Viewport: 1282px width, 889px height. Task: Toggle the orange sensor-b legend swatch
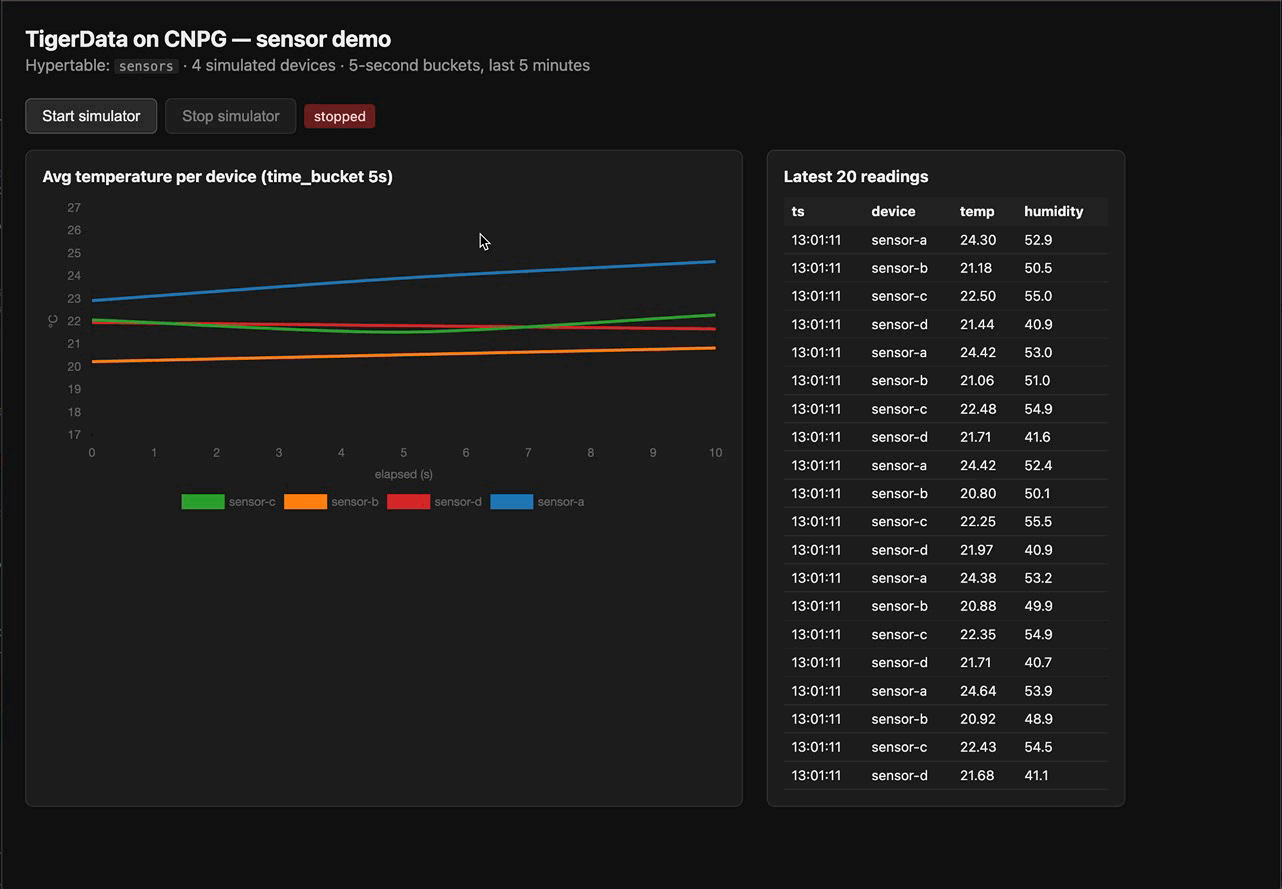coord(305,502)
